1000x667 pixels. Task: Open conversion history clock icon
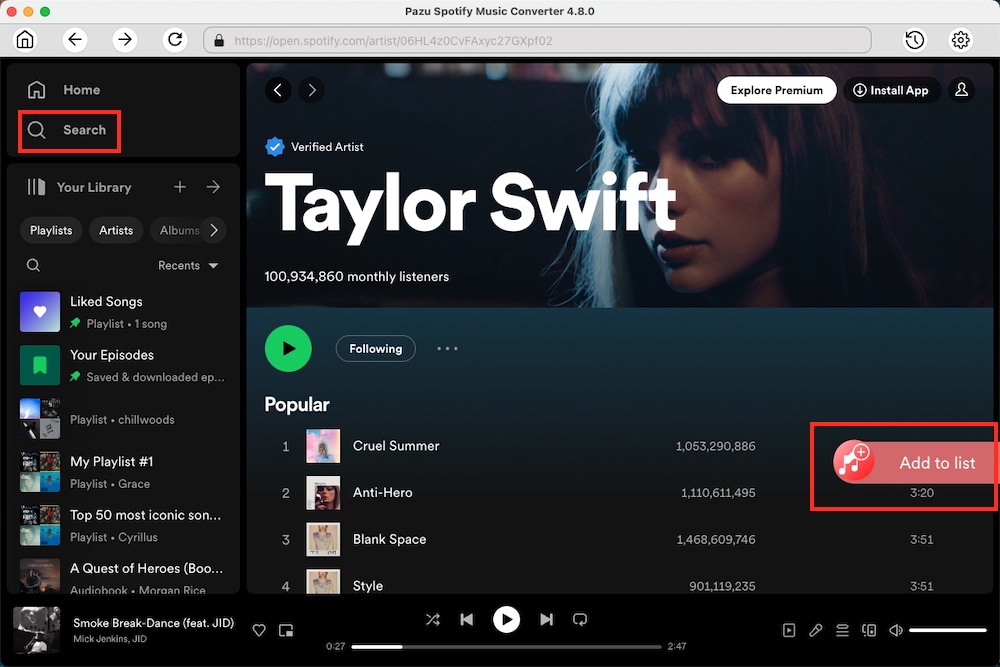point(914,40)
